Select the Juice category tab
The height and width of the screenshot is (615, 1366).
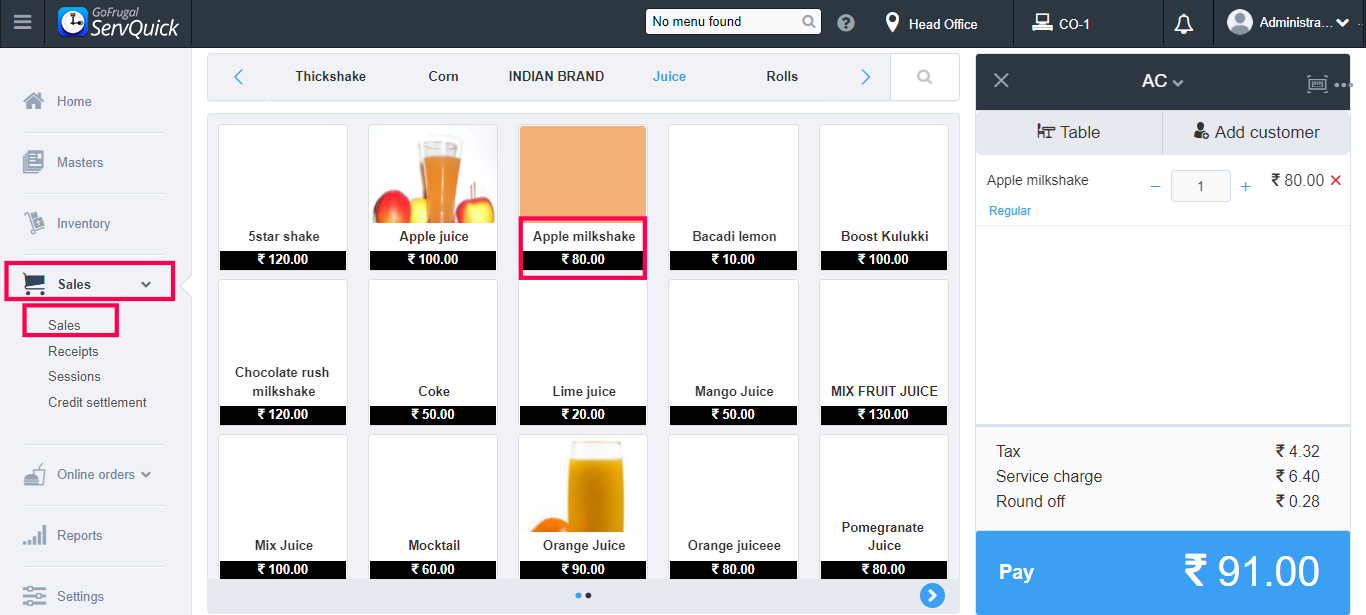[669, 77]
